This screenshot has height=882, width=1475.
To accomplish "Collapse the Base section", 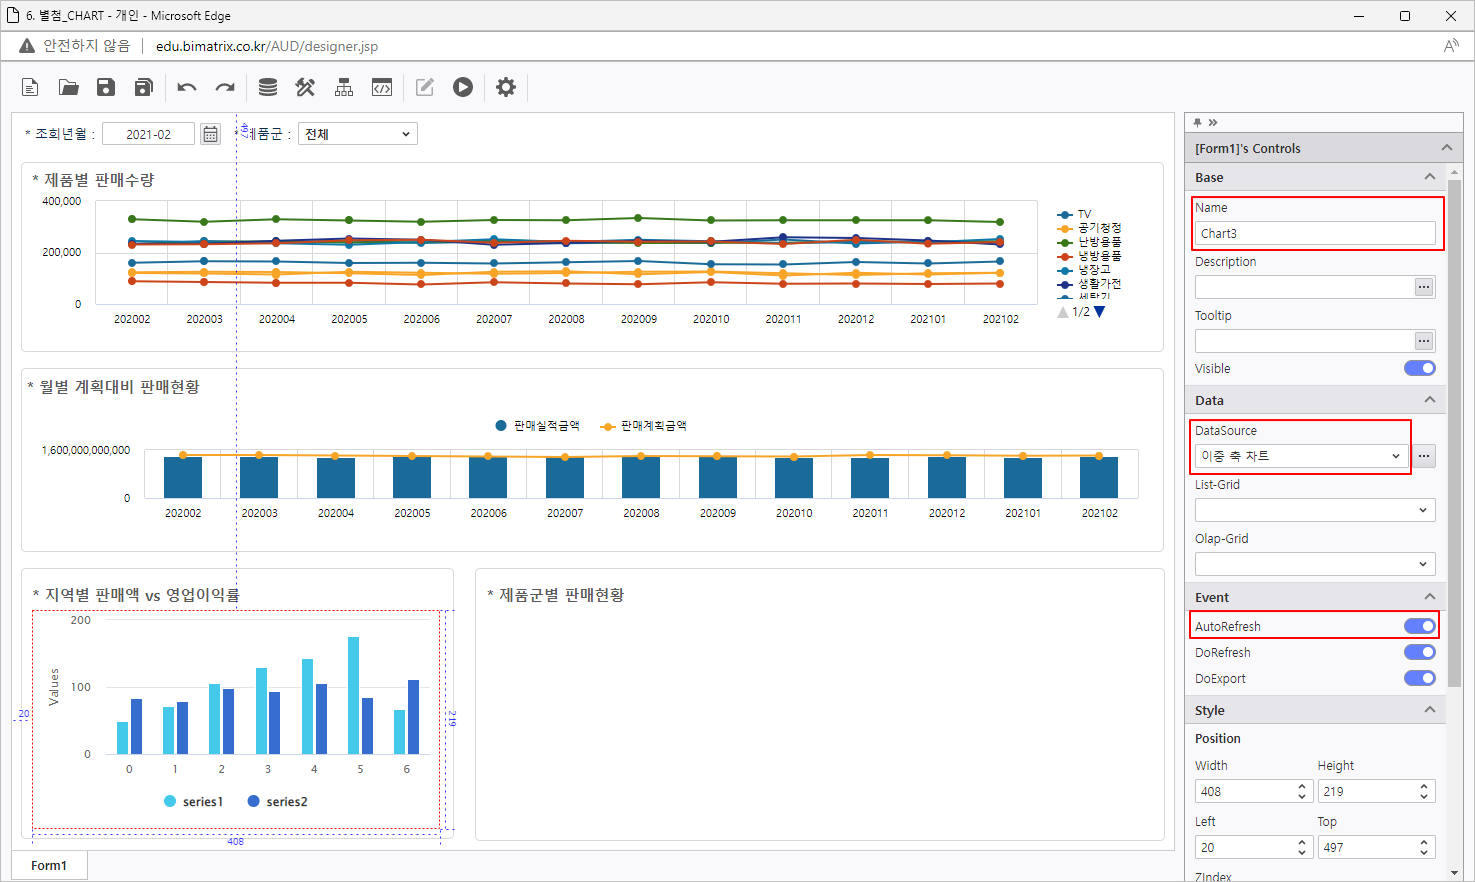I will [x=1429, y=177].
